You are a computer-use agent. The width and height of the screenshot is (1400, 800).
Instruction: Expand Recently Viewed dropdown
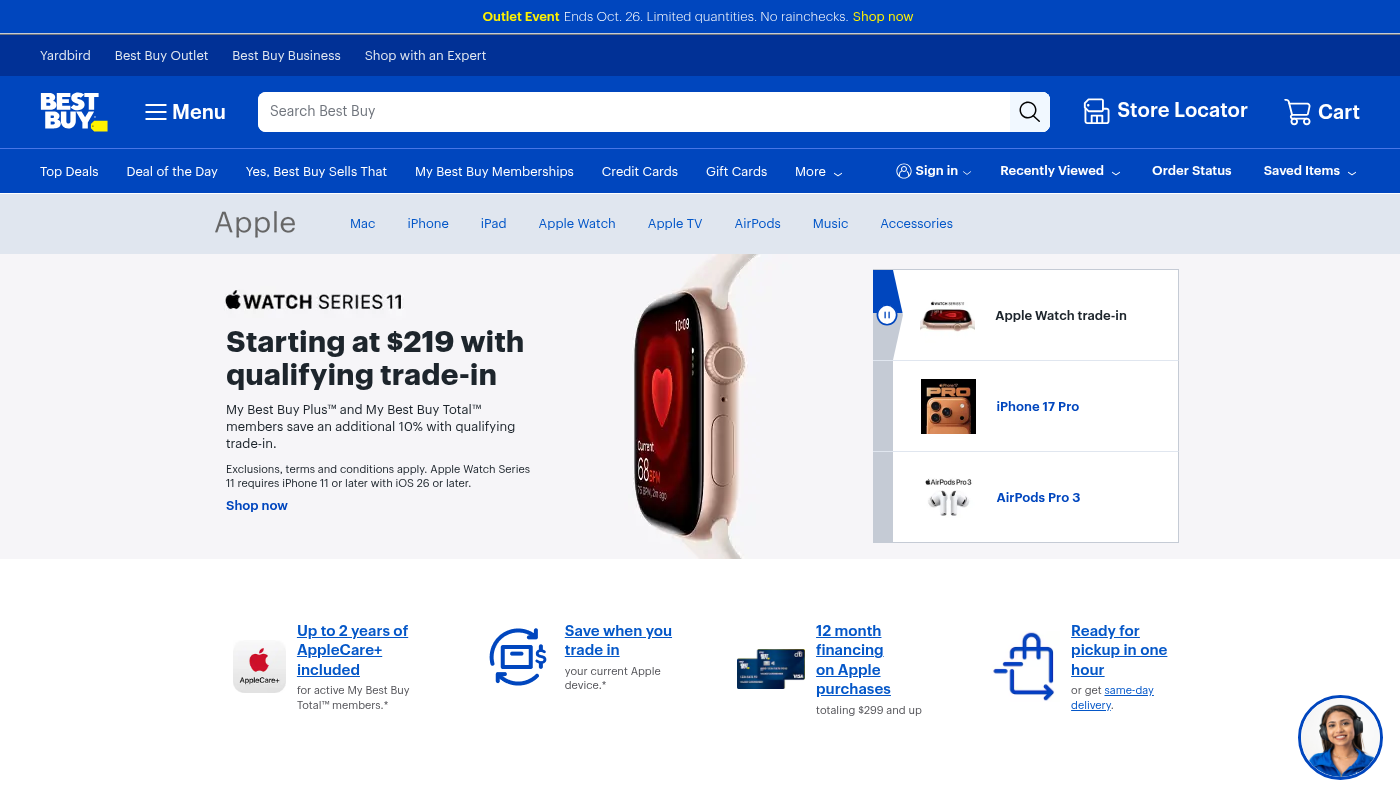click(1060, 171)
